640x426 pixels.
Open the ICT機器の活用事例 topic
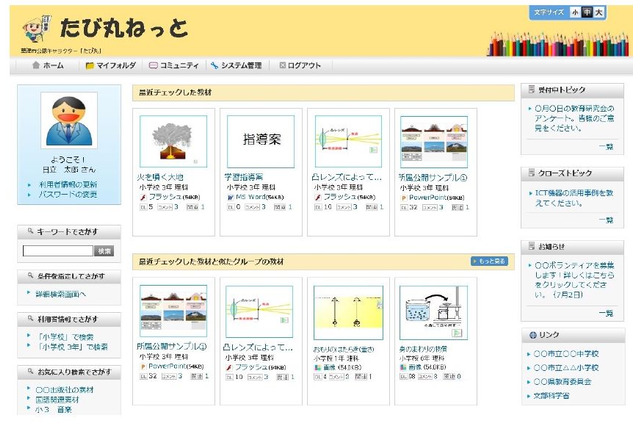click(x=574, y=198)
